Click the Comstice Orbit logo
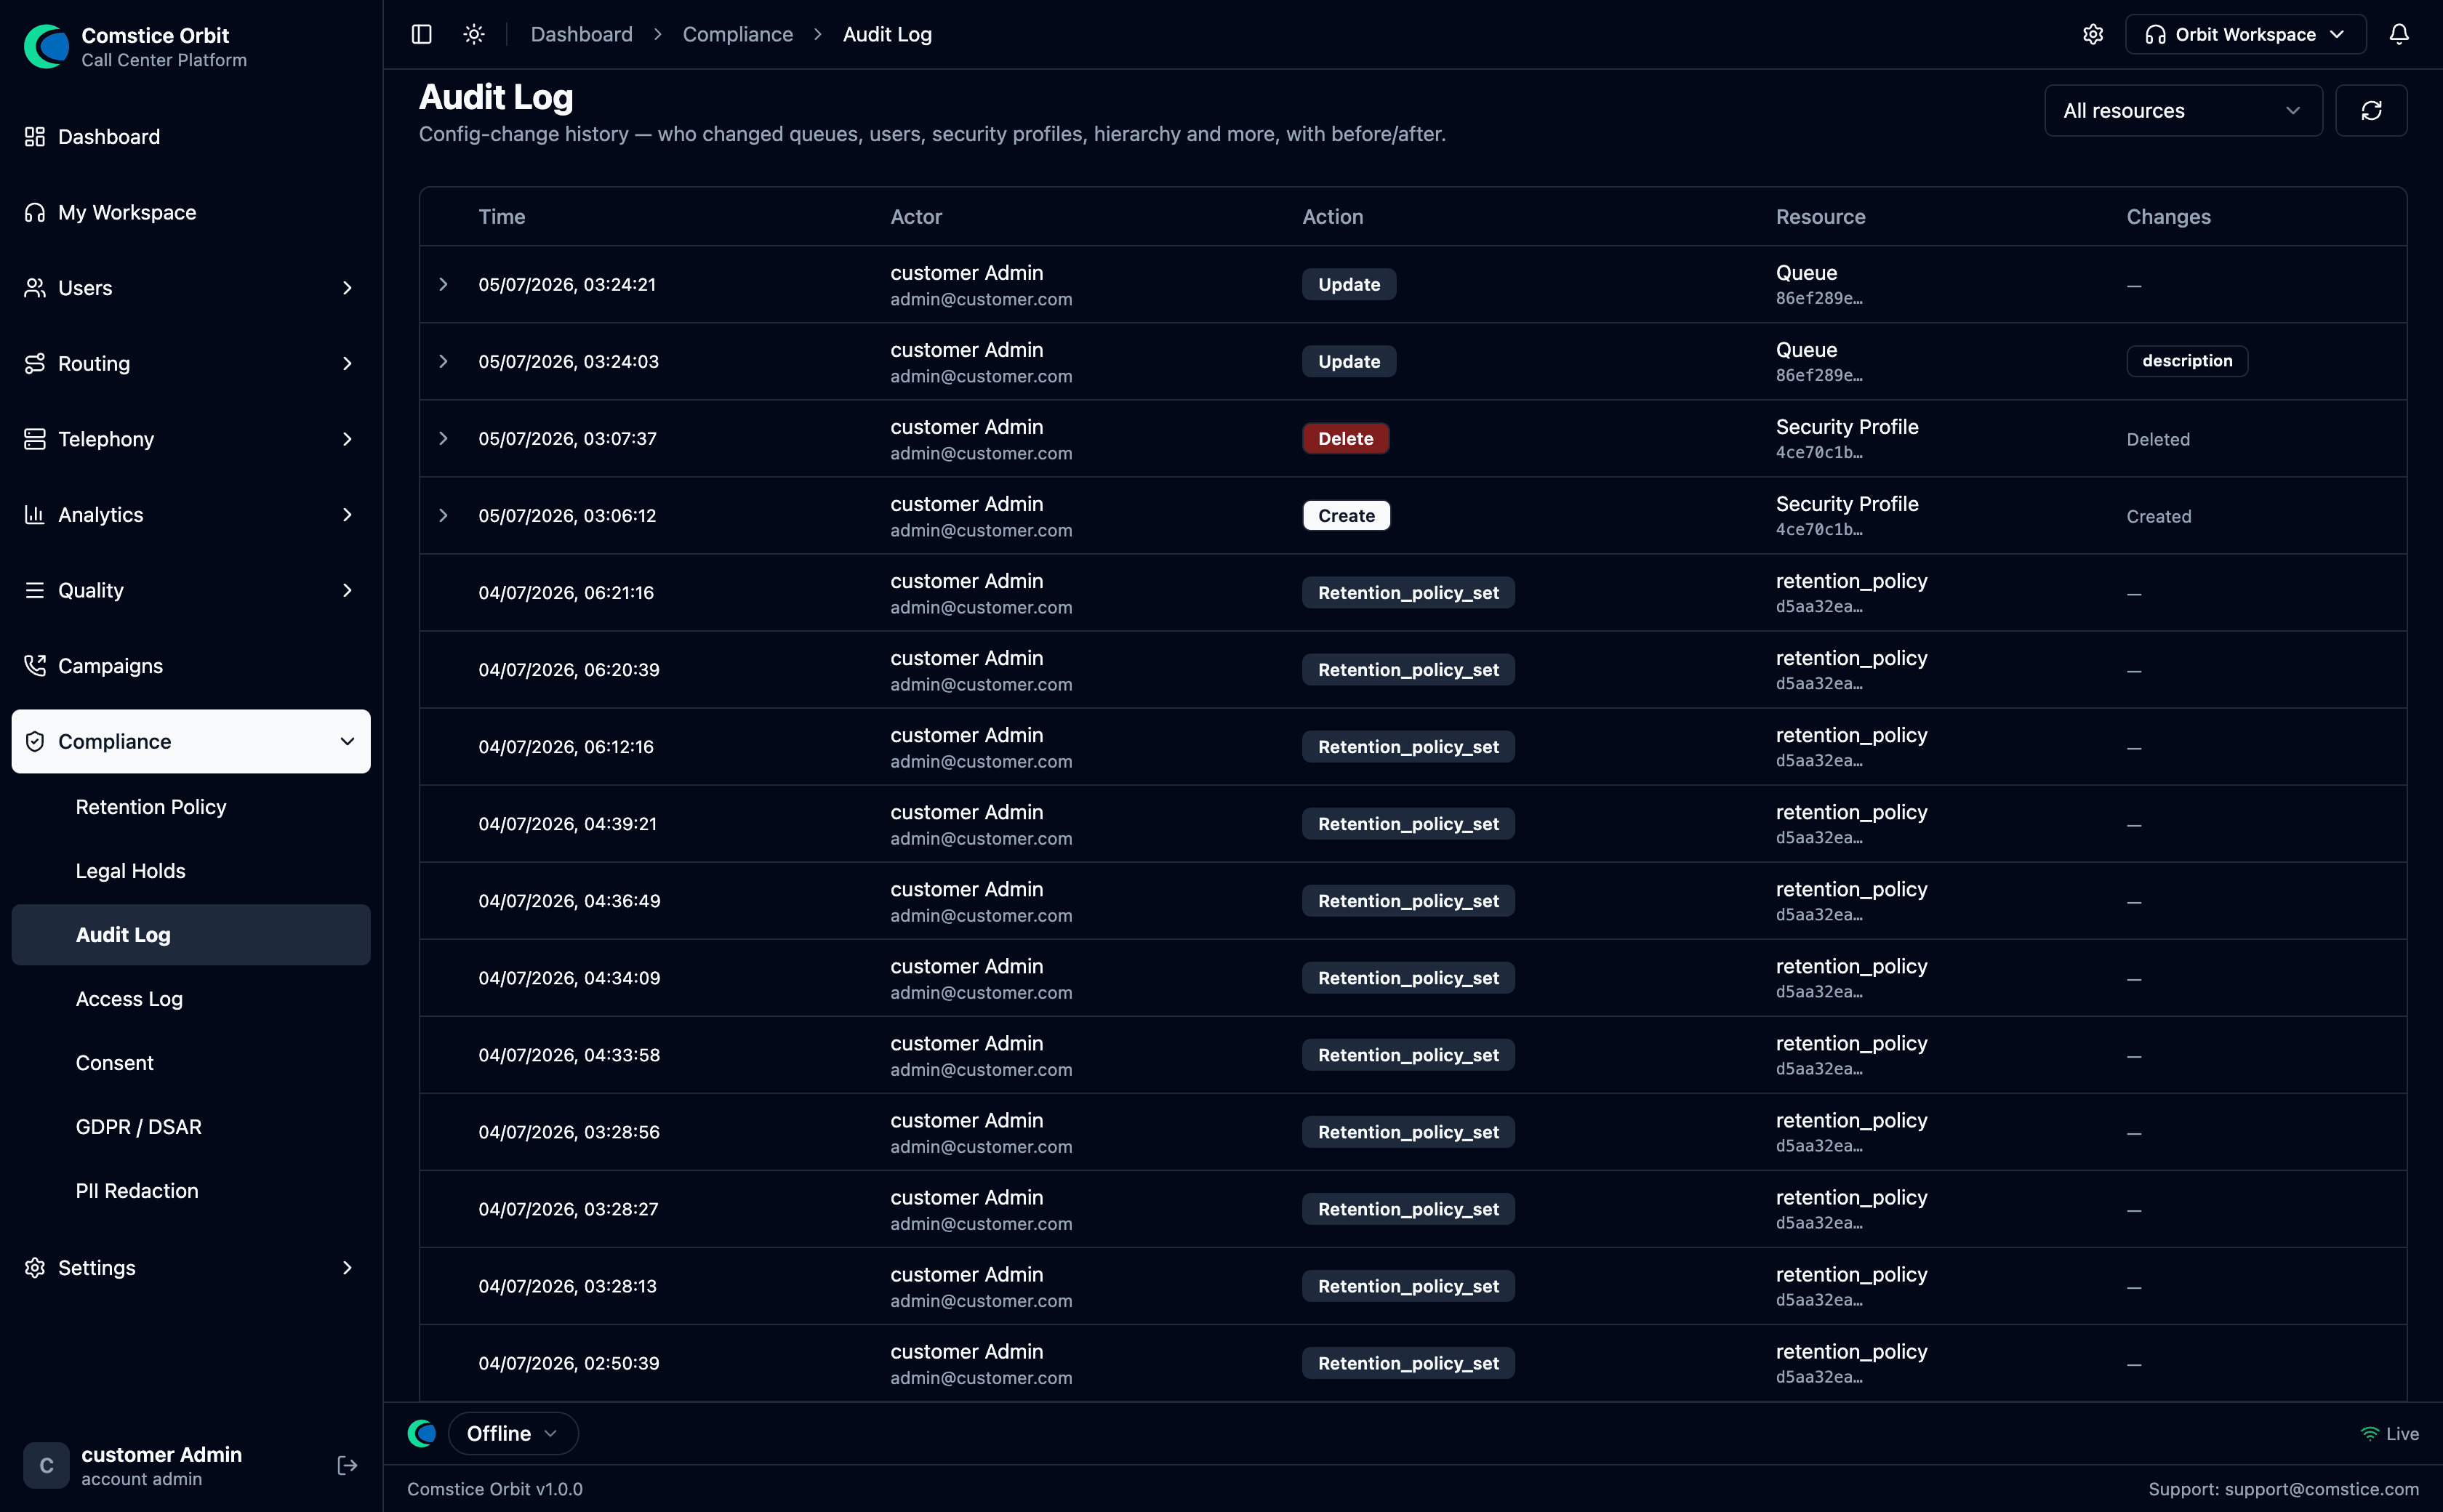2443x1512 pixels. click(x=47, y=46)
